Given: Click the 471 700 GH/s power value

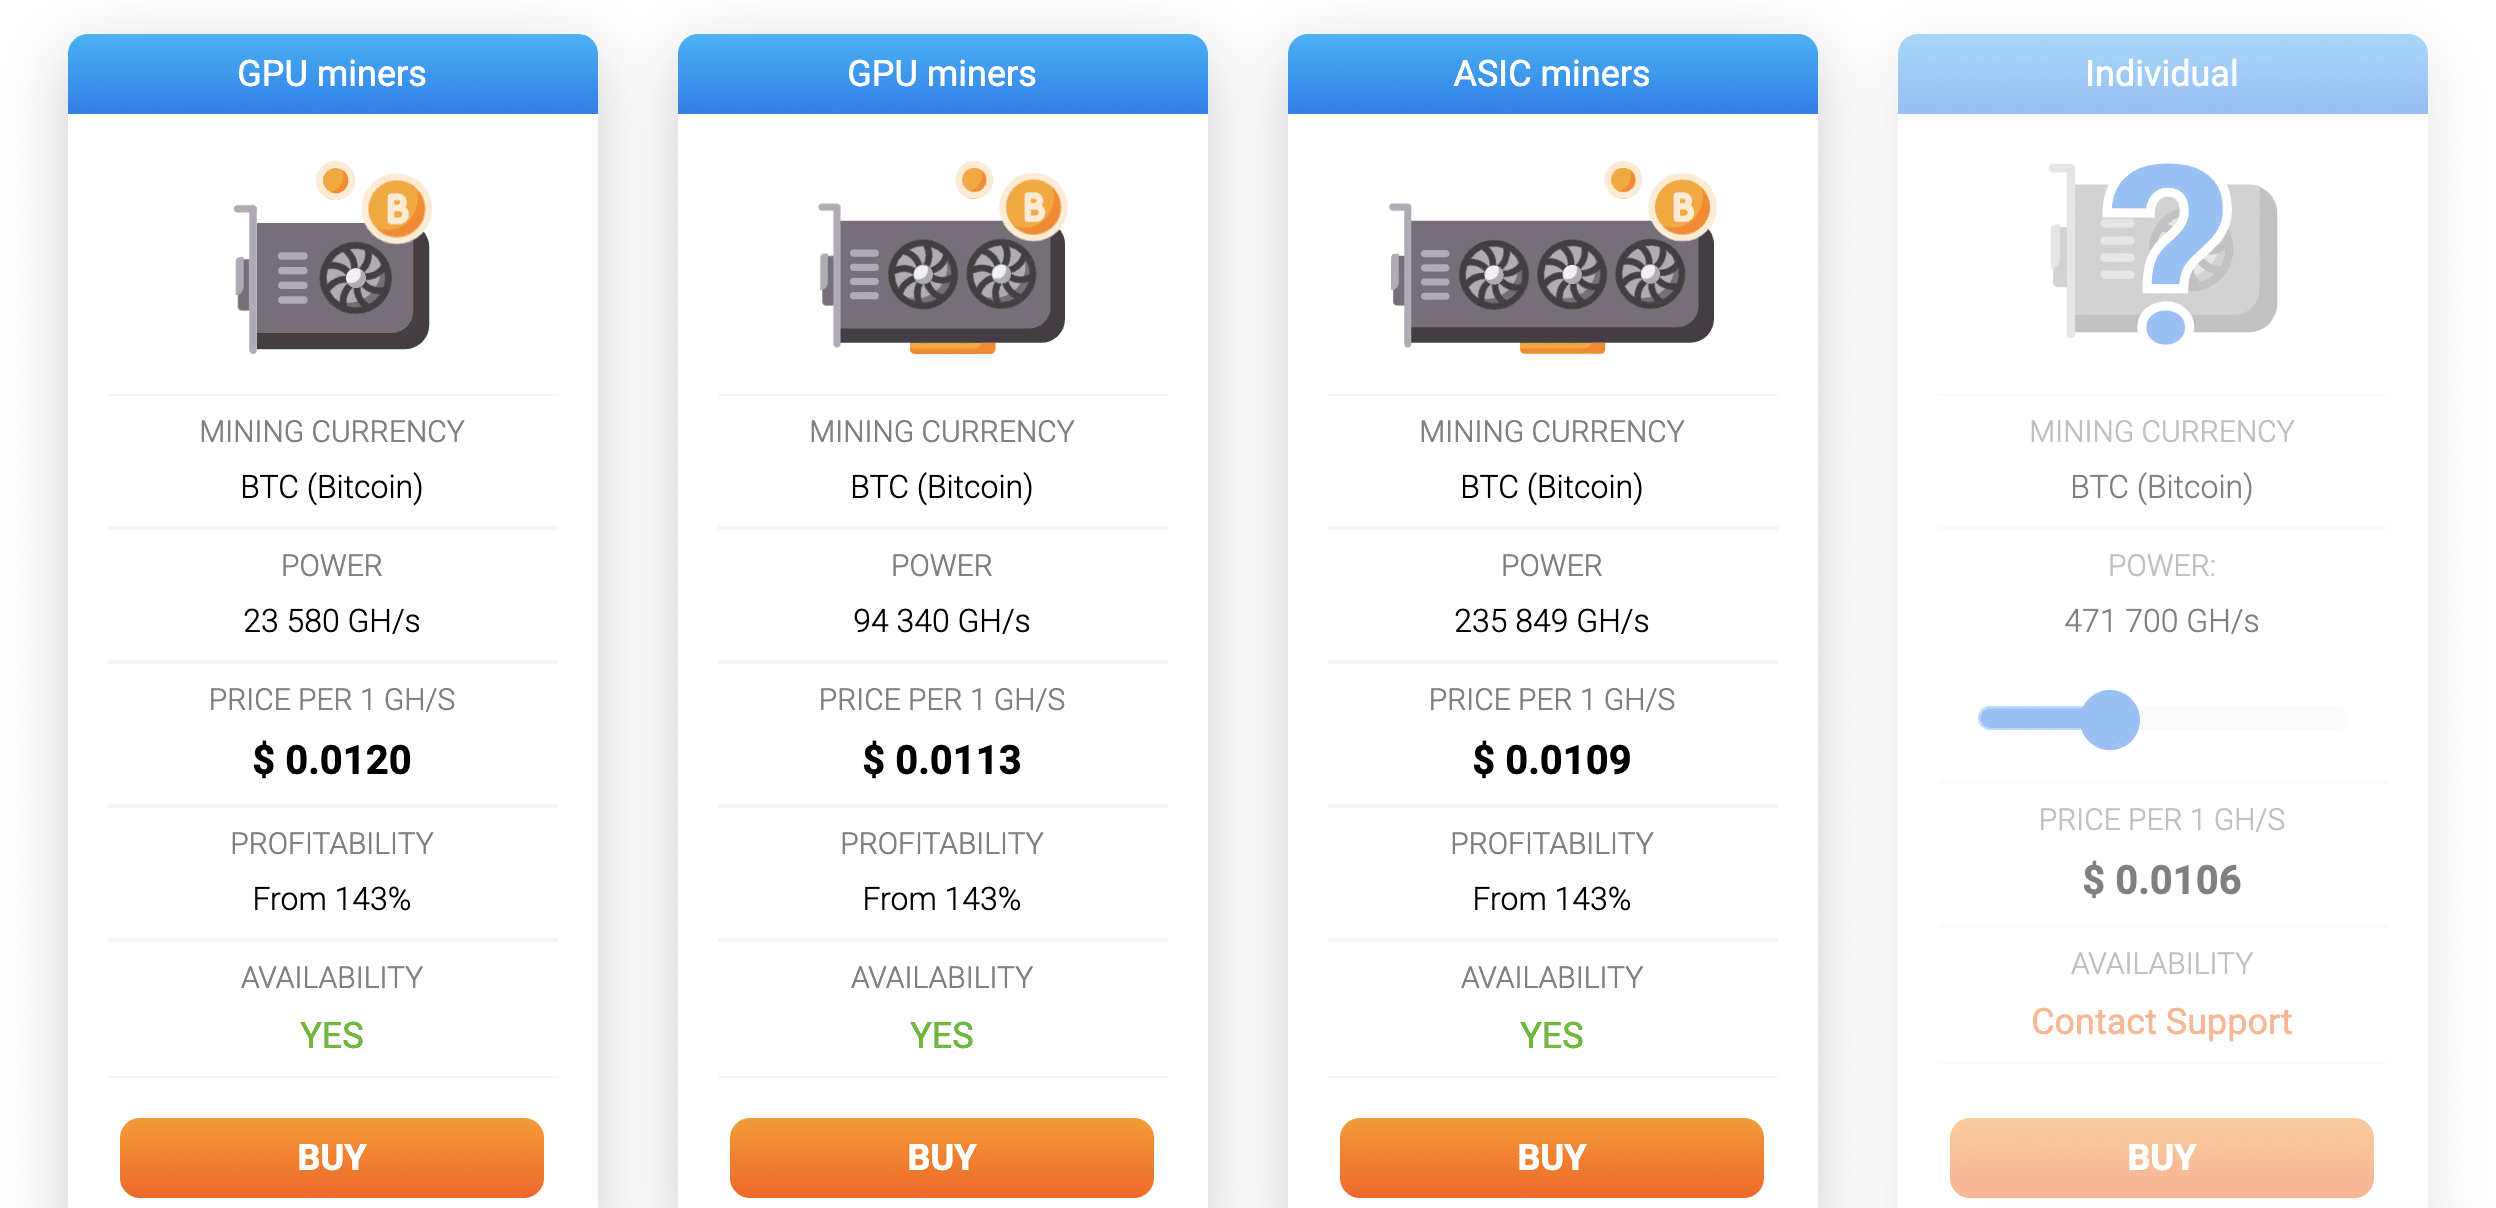Looking at the screenshot, I should [2162, 621].
